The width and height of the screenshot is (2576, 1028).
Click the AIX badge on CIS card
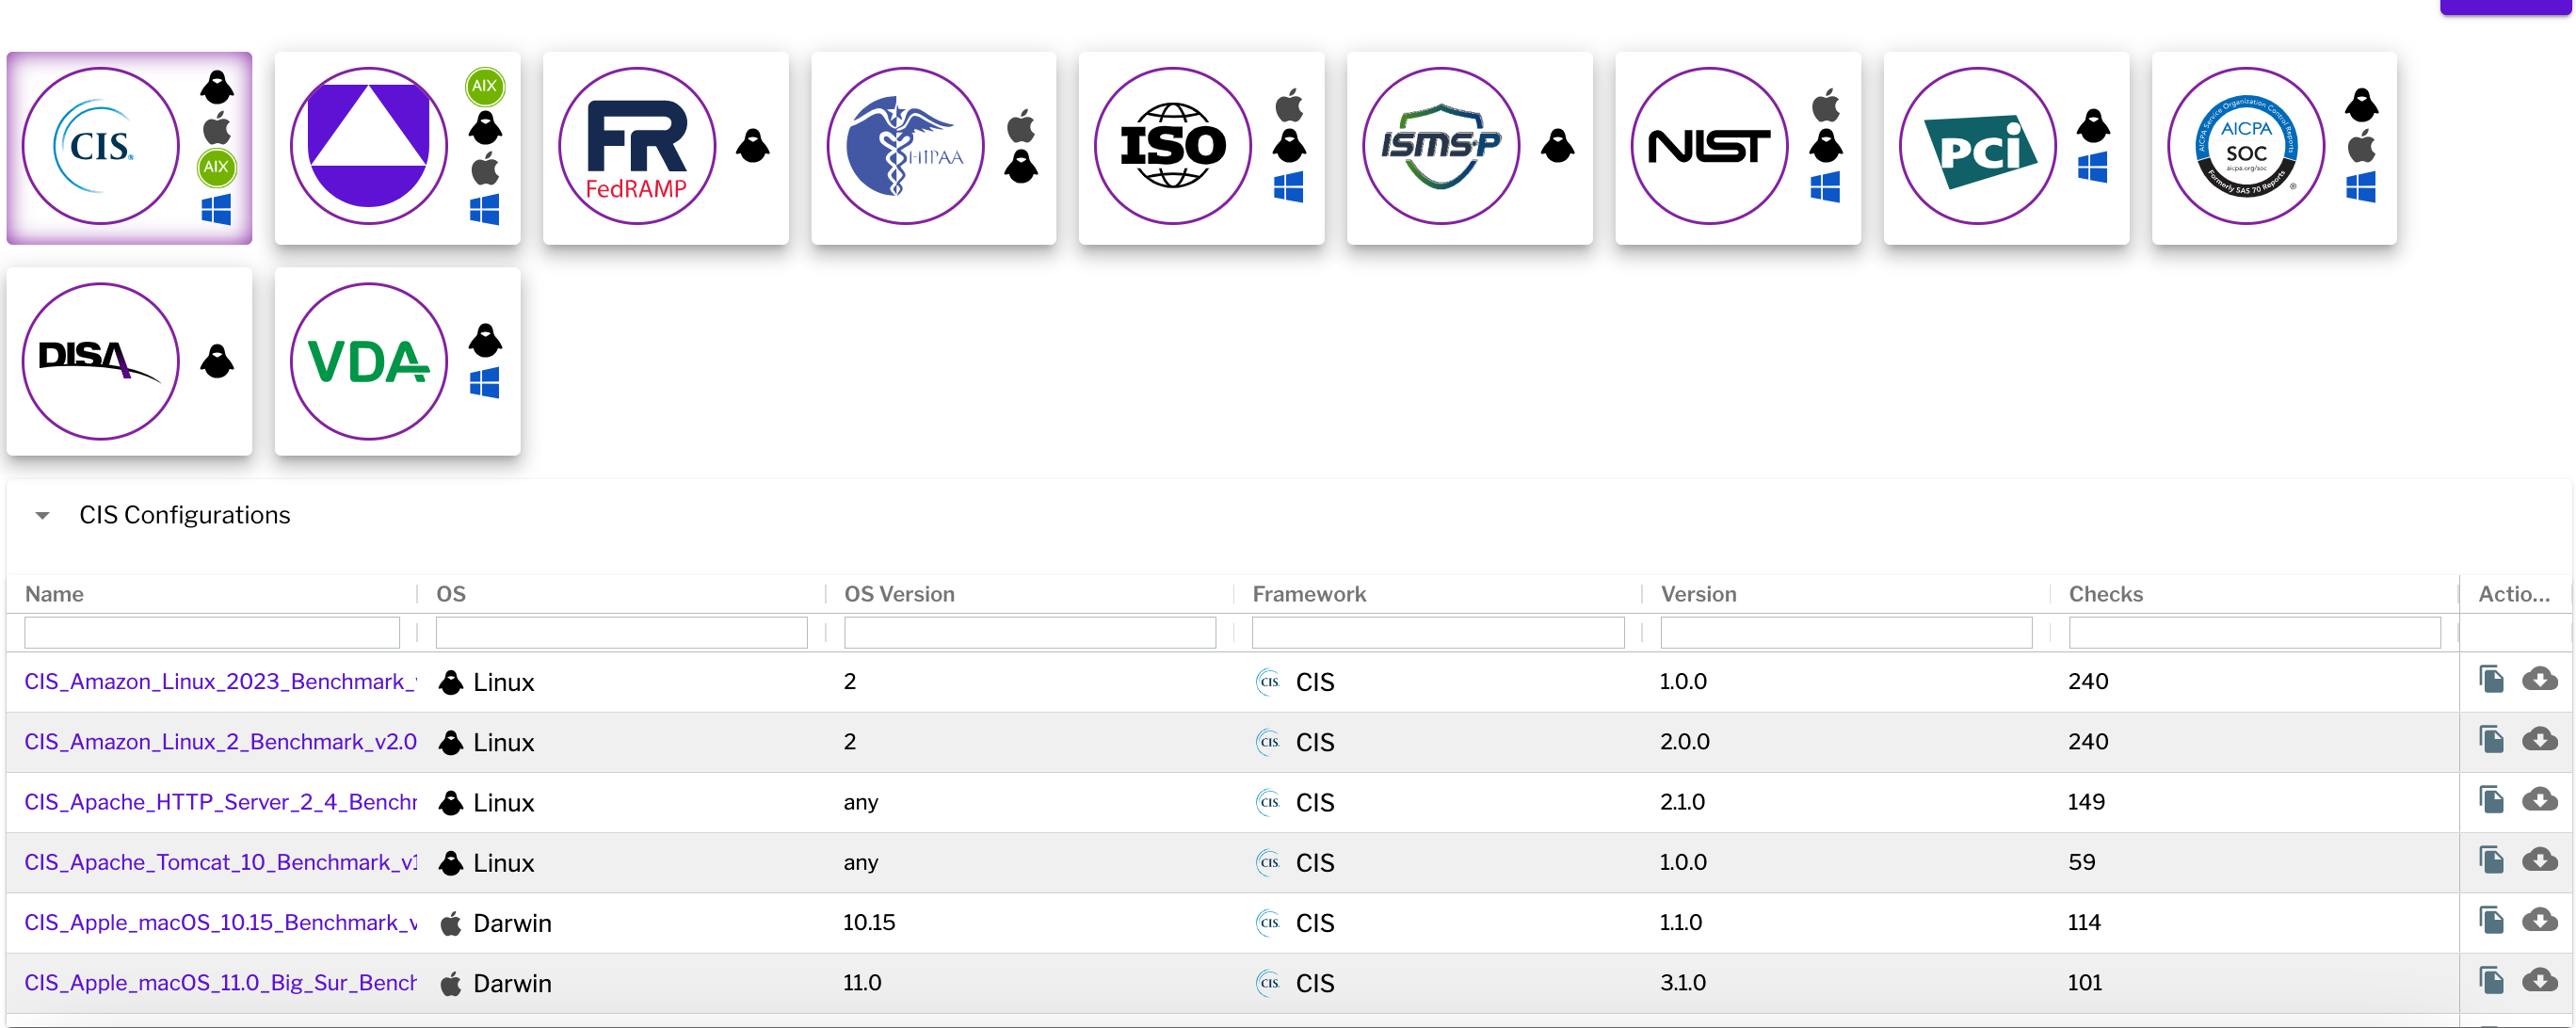(216, 167)
